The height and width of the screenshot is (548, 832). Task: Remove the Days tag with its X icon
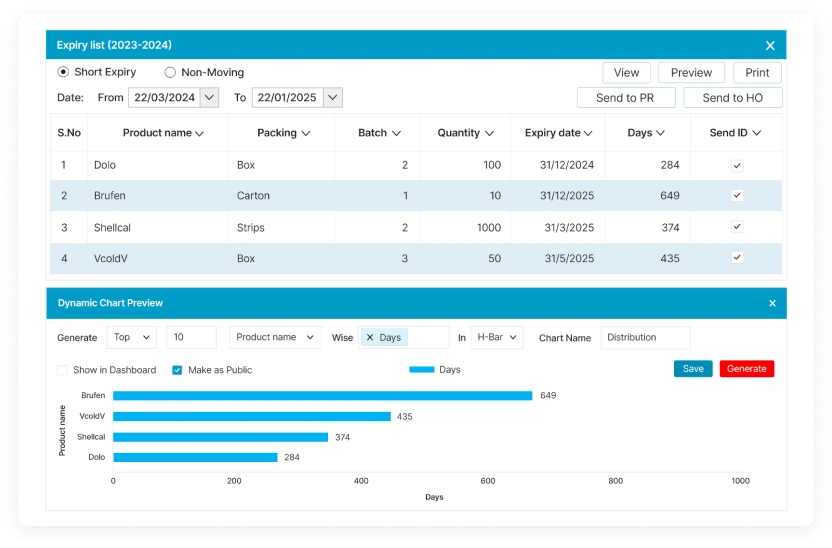[x=370, y=338]
